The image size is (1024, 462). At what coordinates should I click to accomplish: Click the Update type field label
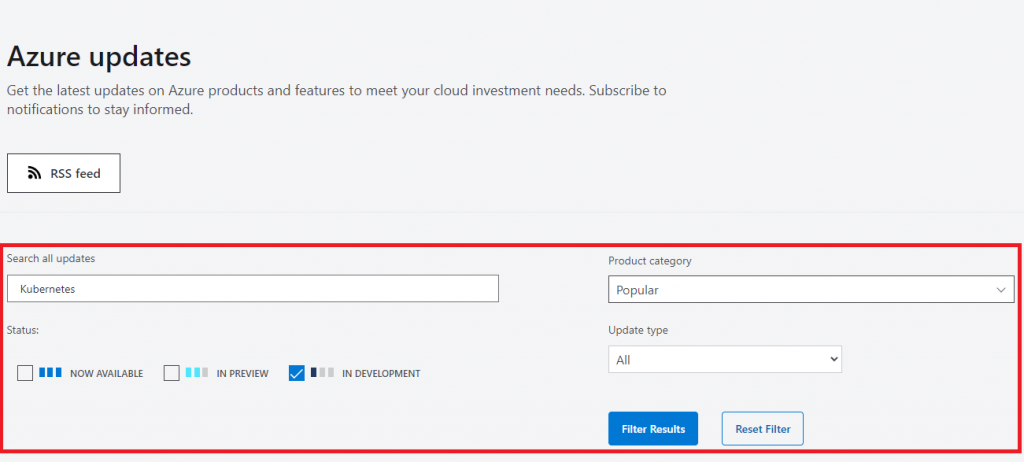click(638, 330)
